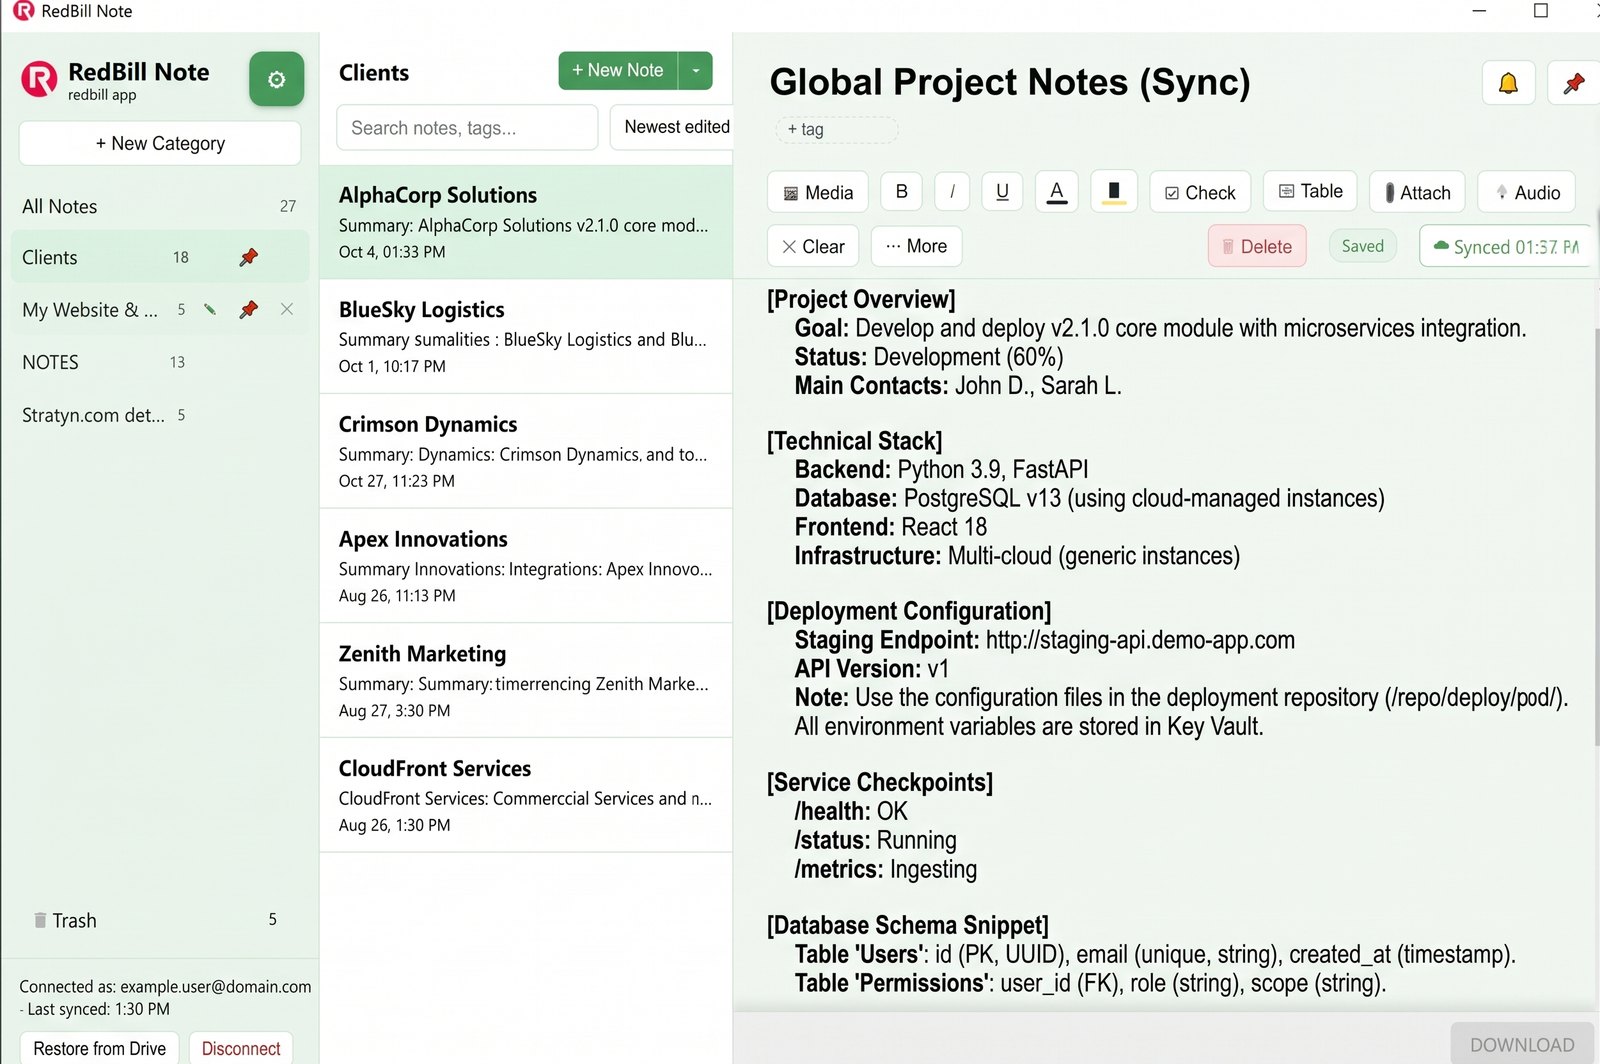
Task: Click the Synced cloud status button
Action: [x=1506, y=246]
